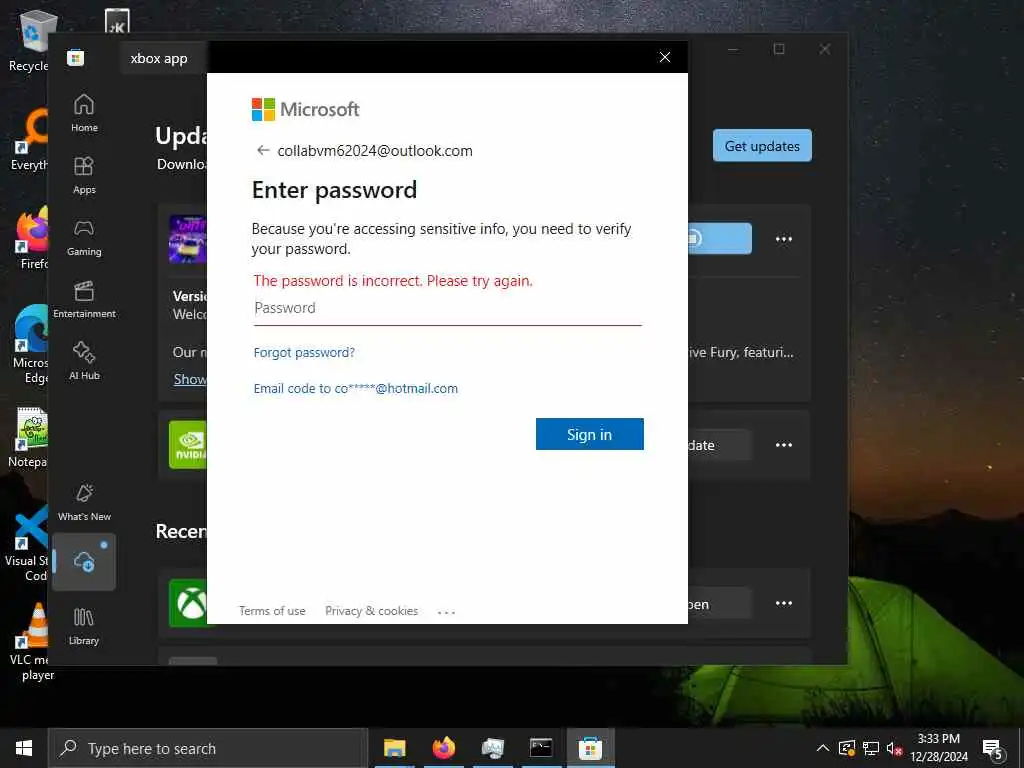This screenshot has width=1024, height=768.
Task: Open Entertainment section in Store sidebar
Action: pyautogui.click(x=84, y=299)
